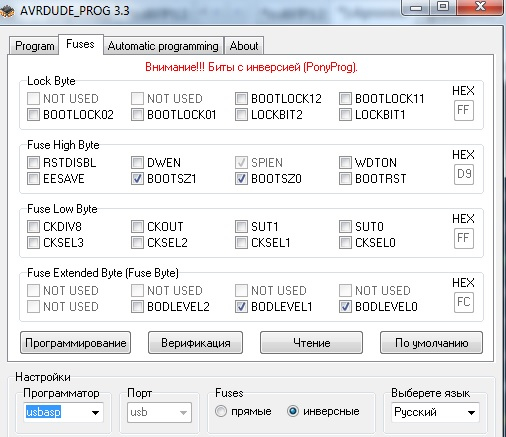Select the инверсные fuses radio button
The image size is (506, 437).
pyautogui.click(x=292, y=411)
